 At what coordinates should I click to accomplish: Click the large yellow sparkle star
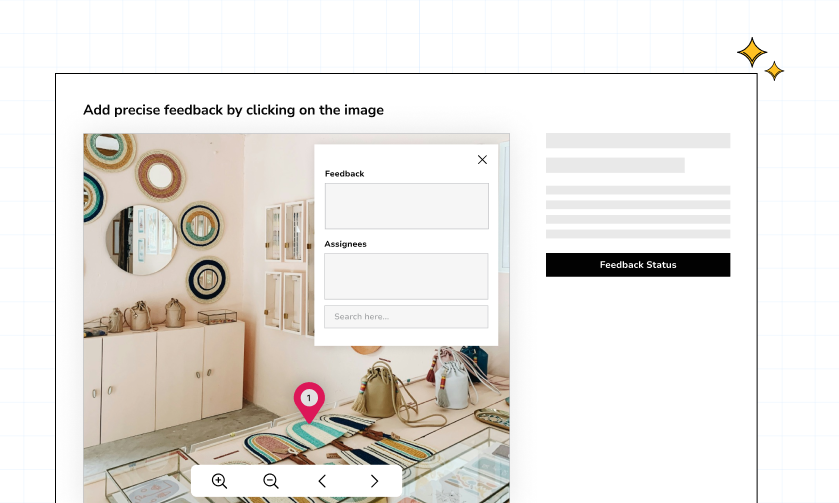[751, 51]
